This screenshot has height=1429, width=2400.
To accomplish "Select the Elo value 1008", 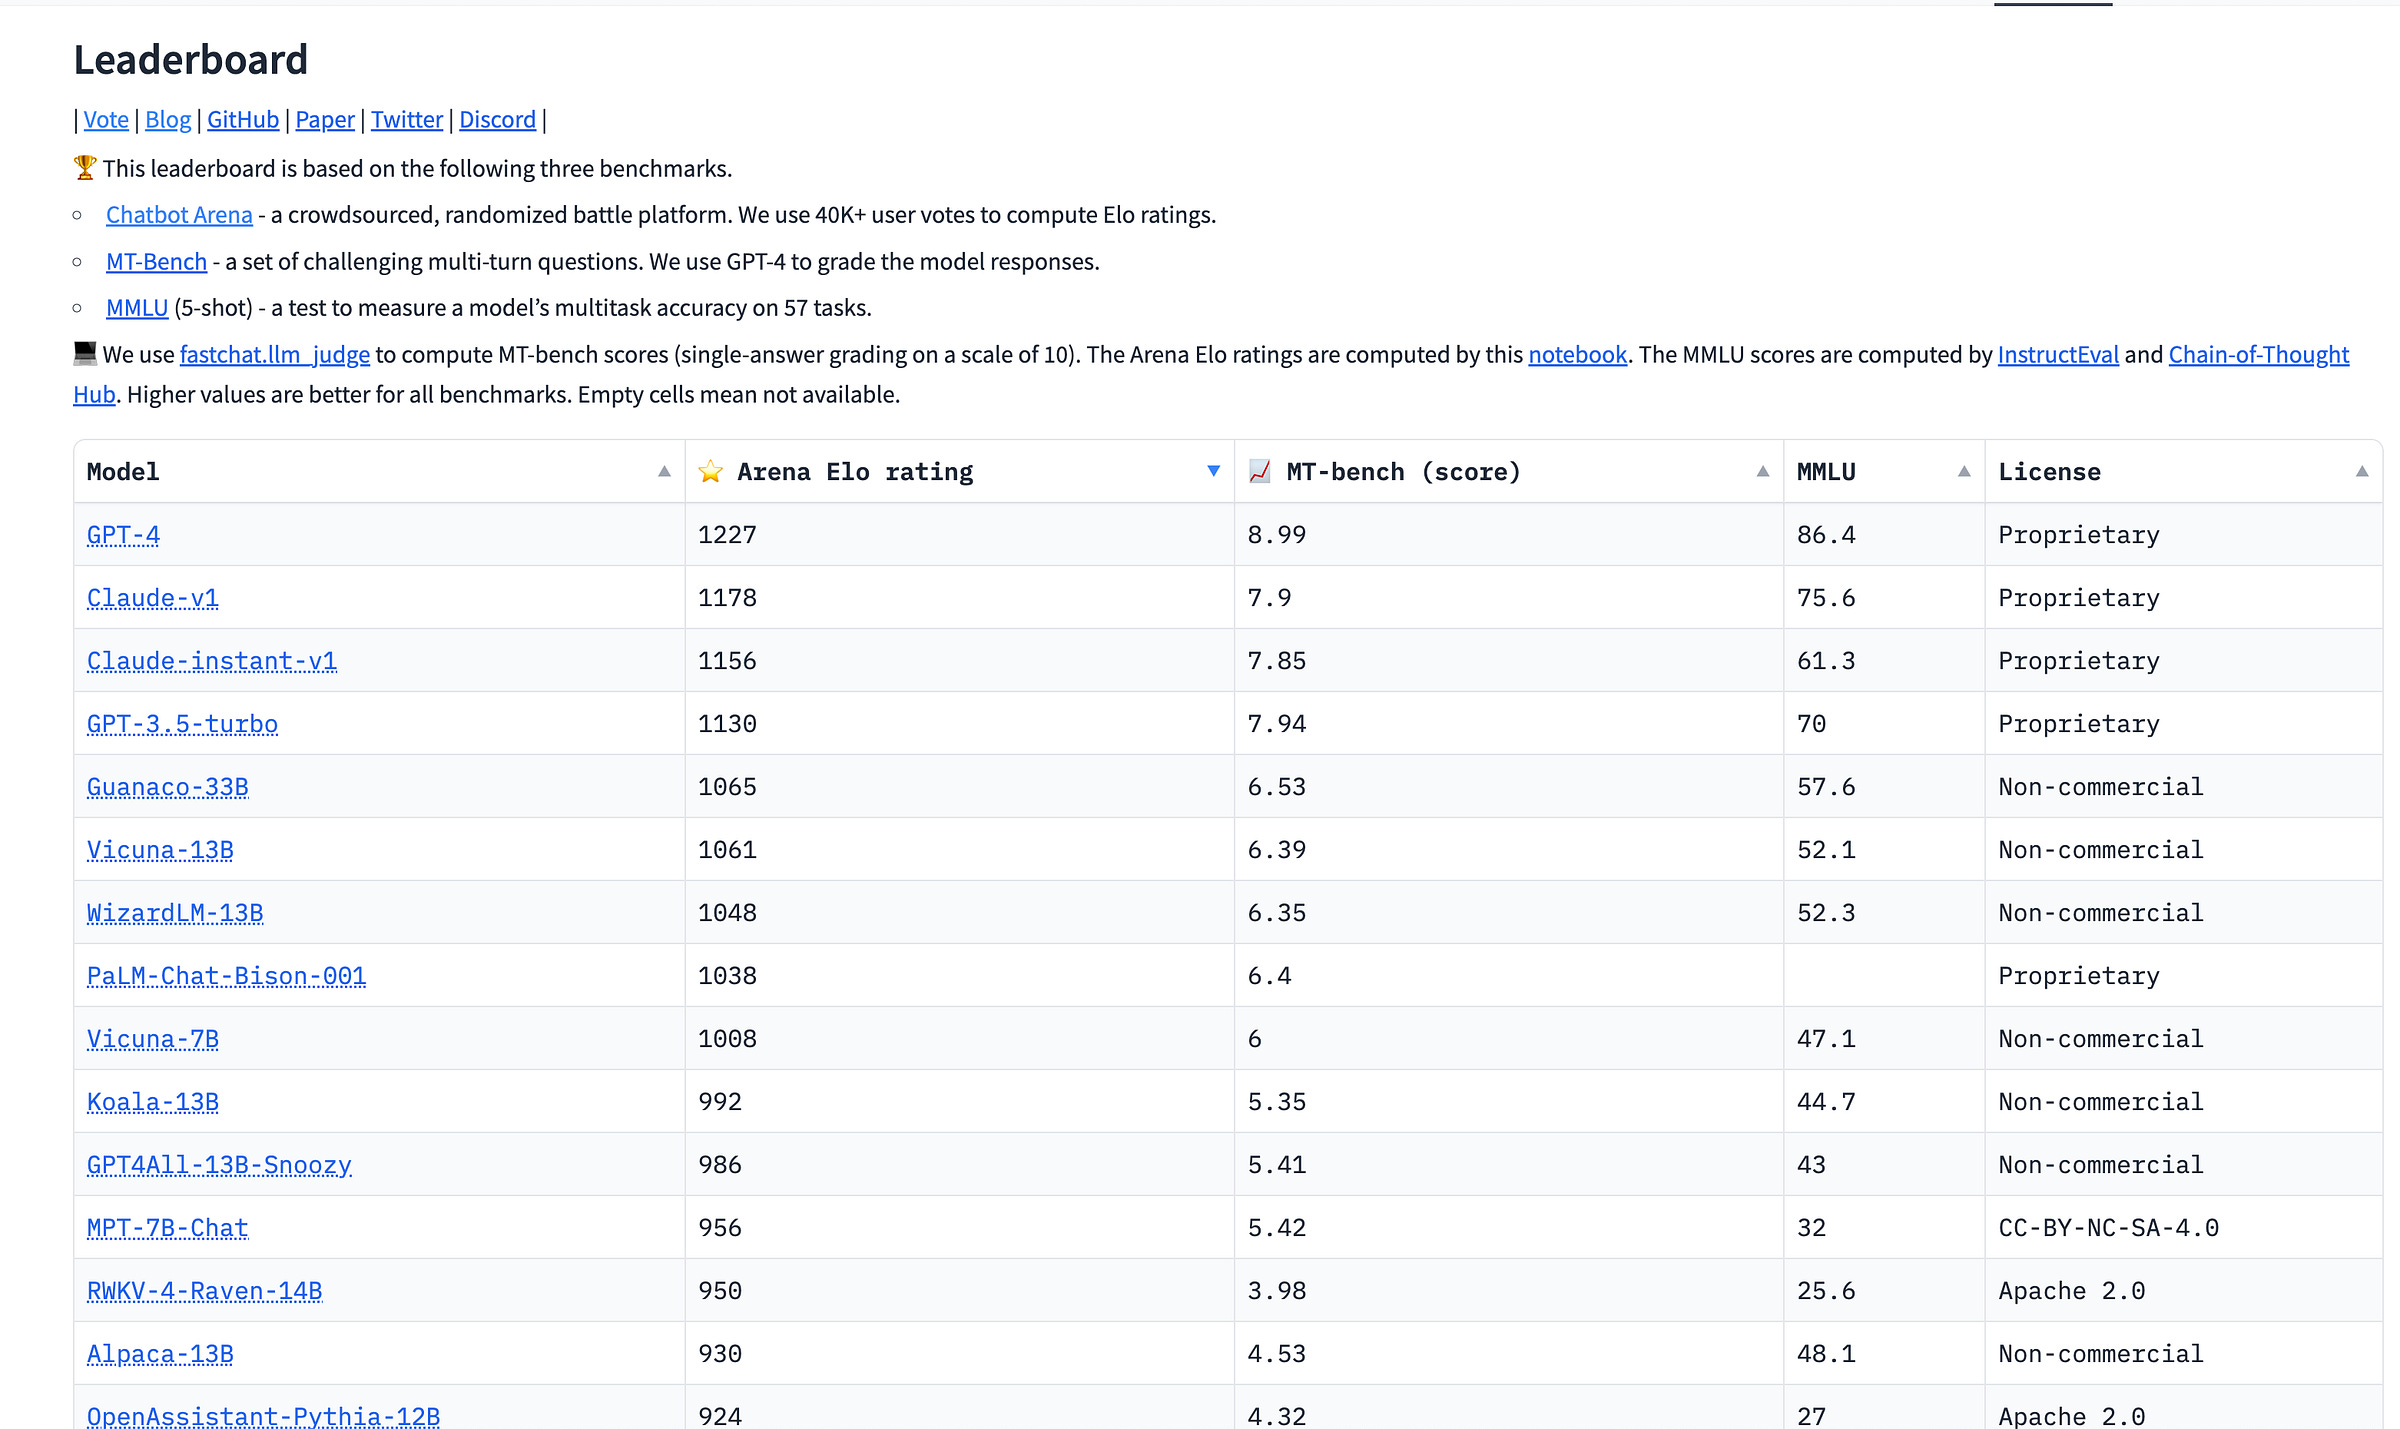I will point(727,1039).
